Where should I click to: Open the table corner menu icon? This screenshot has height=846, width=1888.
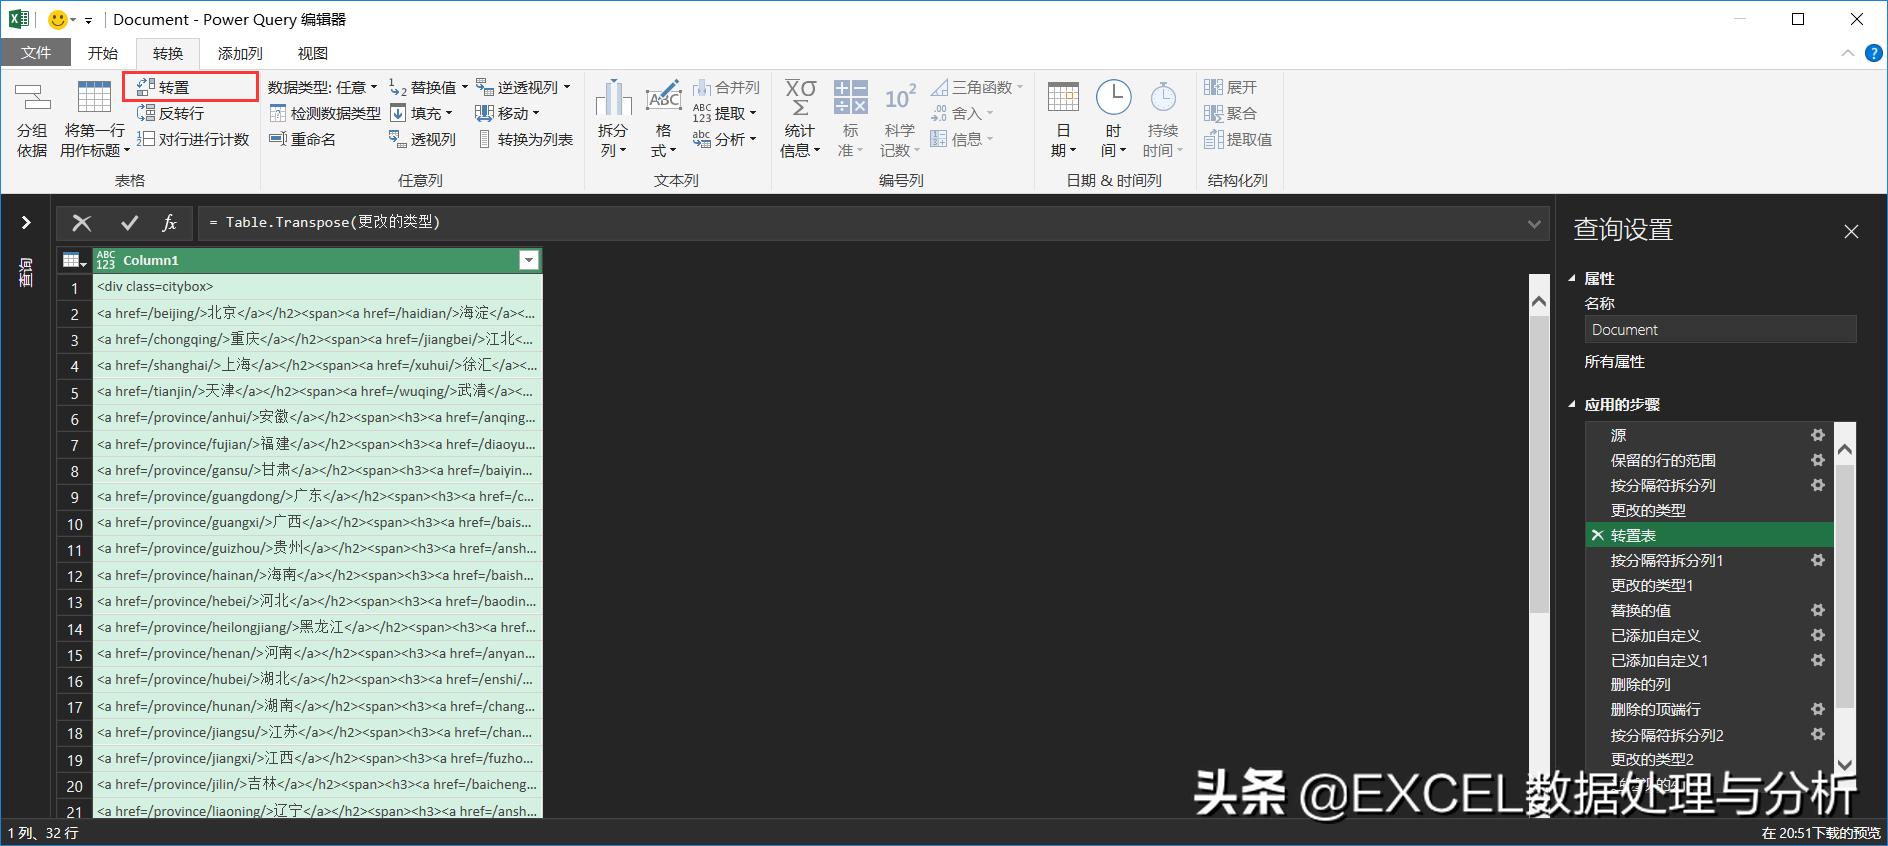[x=74, y=260]
